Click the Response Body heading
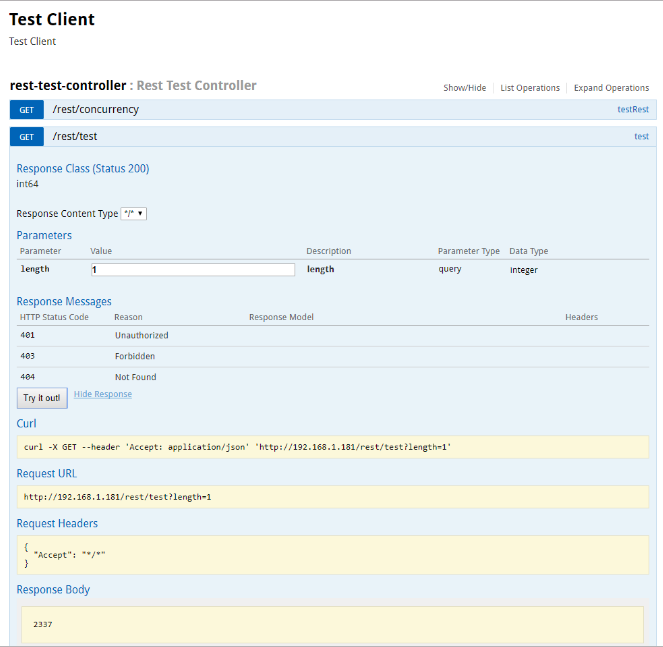Viewport: 663px width, 647px height. tap(53, 589)
